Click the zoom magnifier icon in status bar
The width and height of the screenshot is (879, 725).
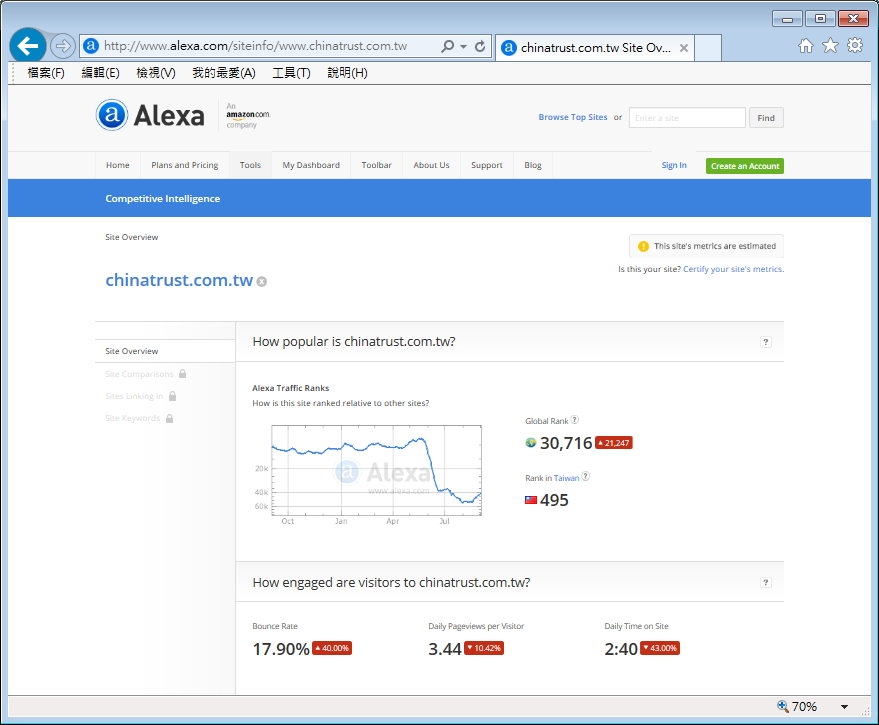click(783, 706)
